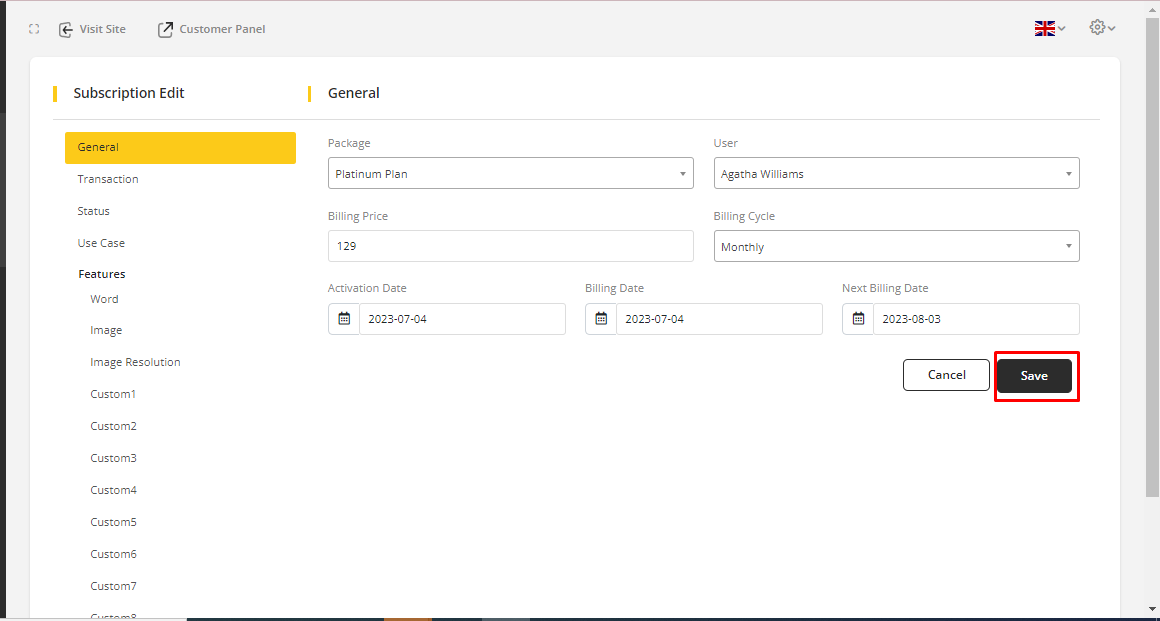Click the Billing Date calendar icon
This screenshot has width=1160, height=621.
point(601,319)
